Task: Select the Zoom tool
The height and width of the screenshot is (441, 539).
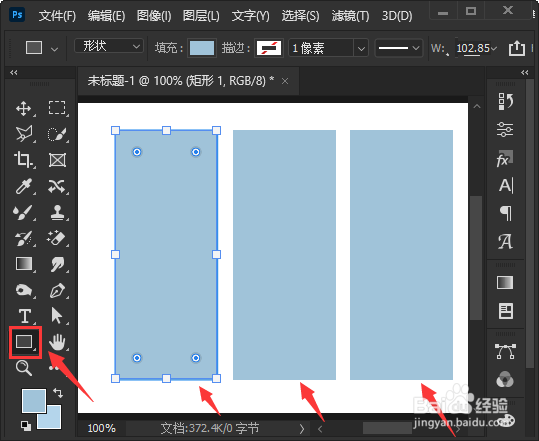Action: (24, 368)
